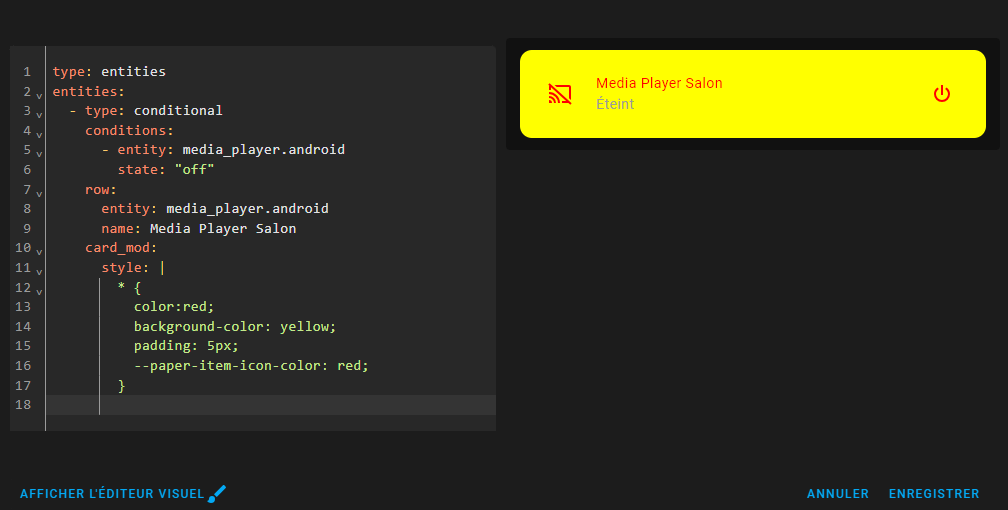Screen dimensions: 1008x510
Task: Click the "off" state value on line 6
Action: (194, 170)
